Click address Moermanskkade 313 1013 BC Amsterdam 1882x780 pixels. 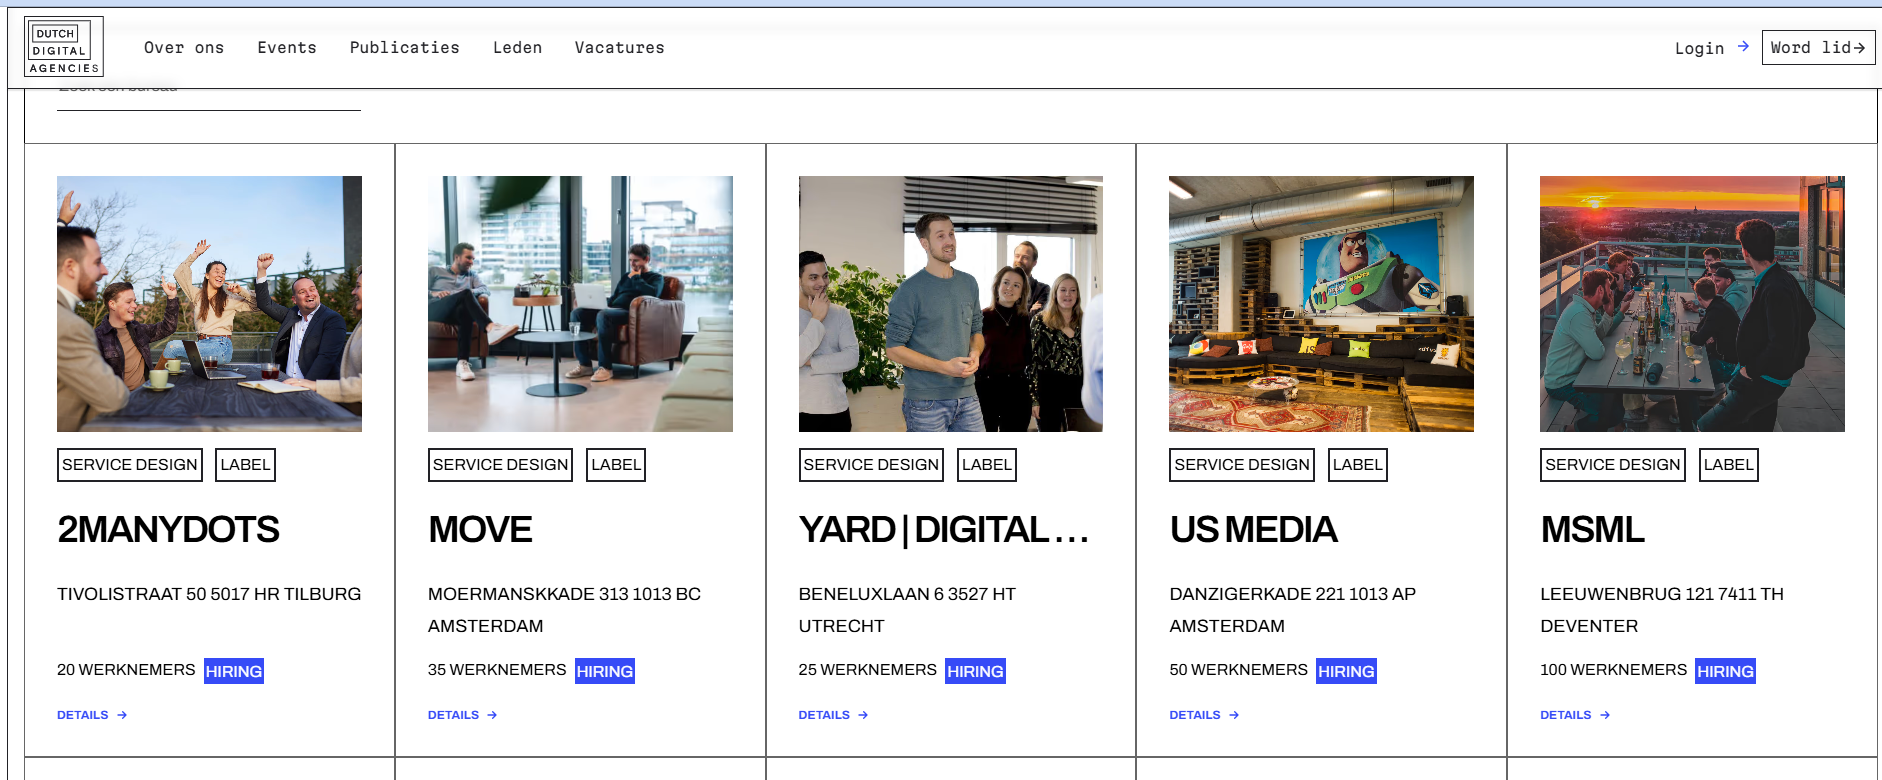pyautogui.click(x=564, y=610)
